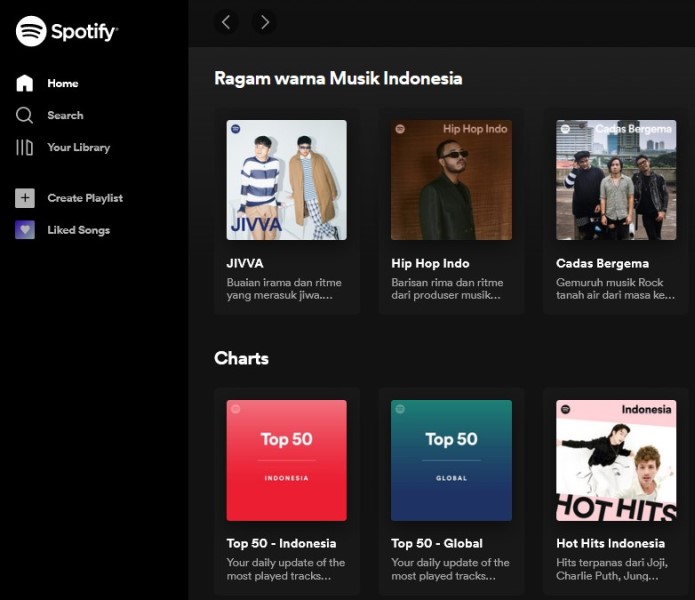Open the Top 50 Global teal cover

click(x=451, y=460)
